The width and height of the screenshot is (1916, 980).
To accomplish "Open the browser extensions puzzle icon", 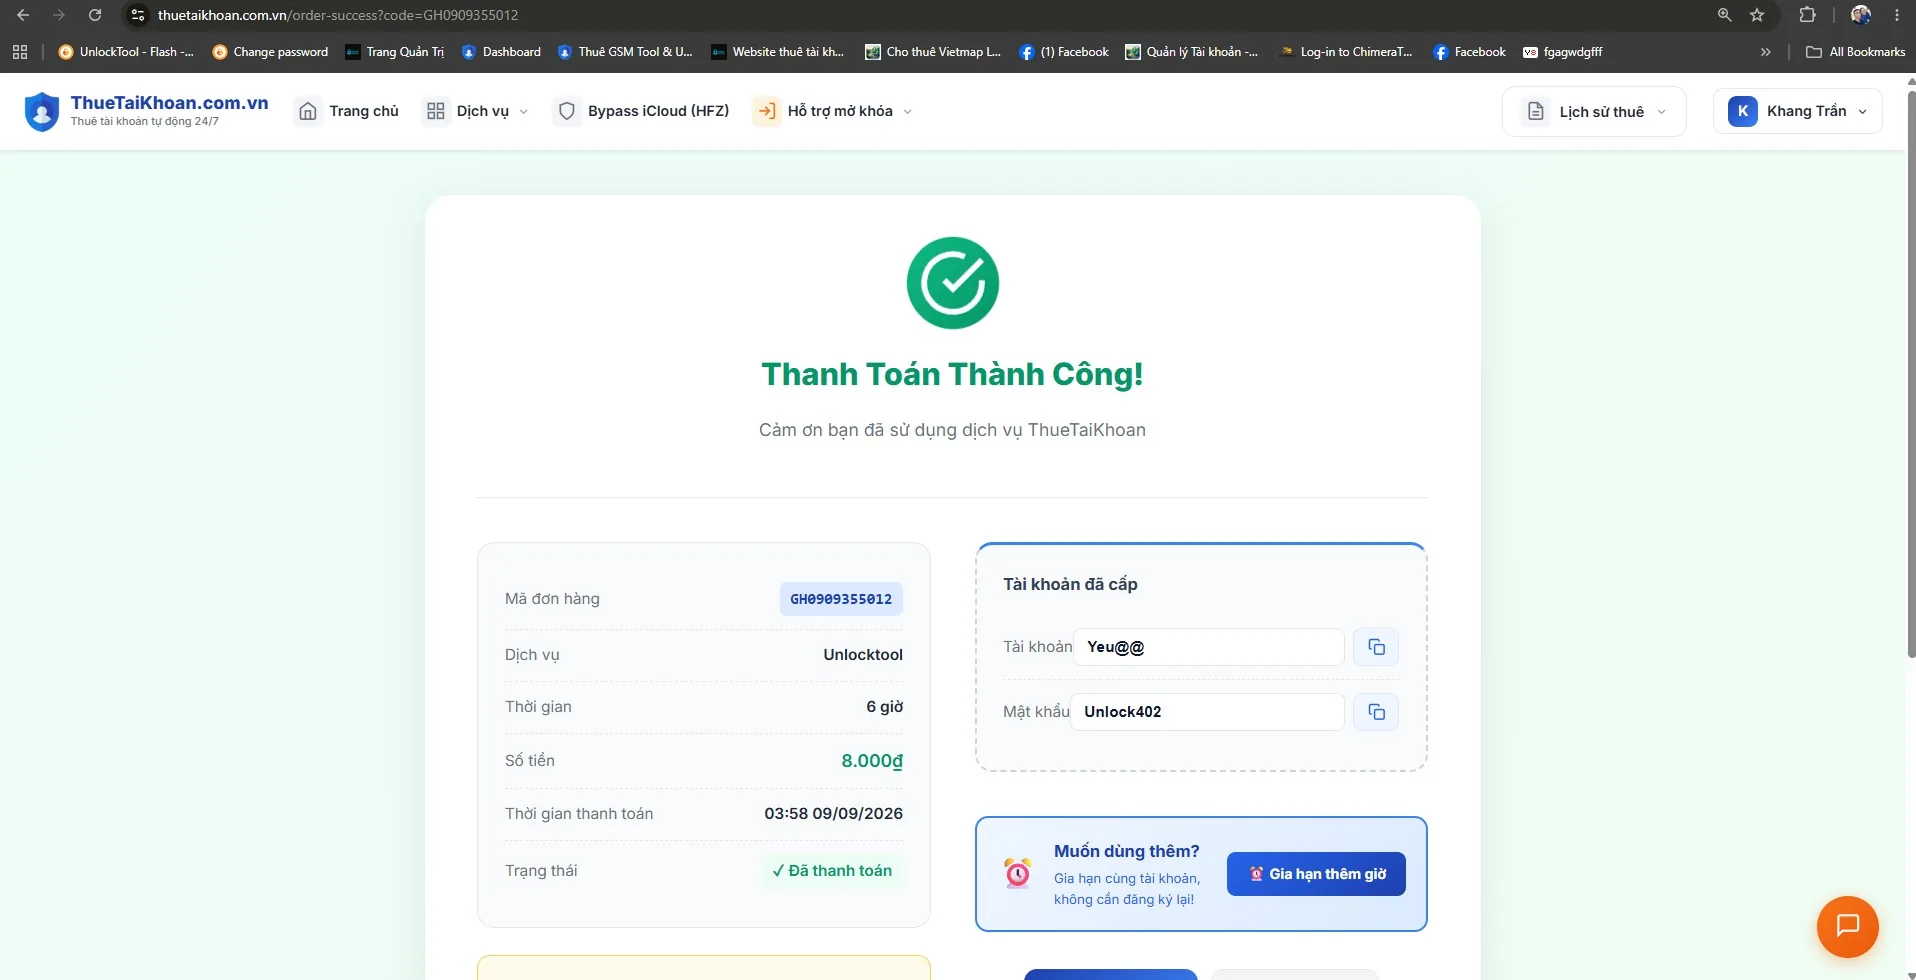I will [1807, 15].
